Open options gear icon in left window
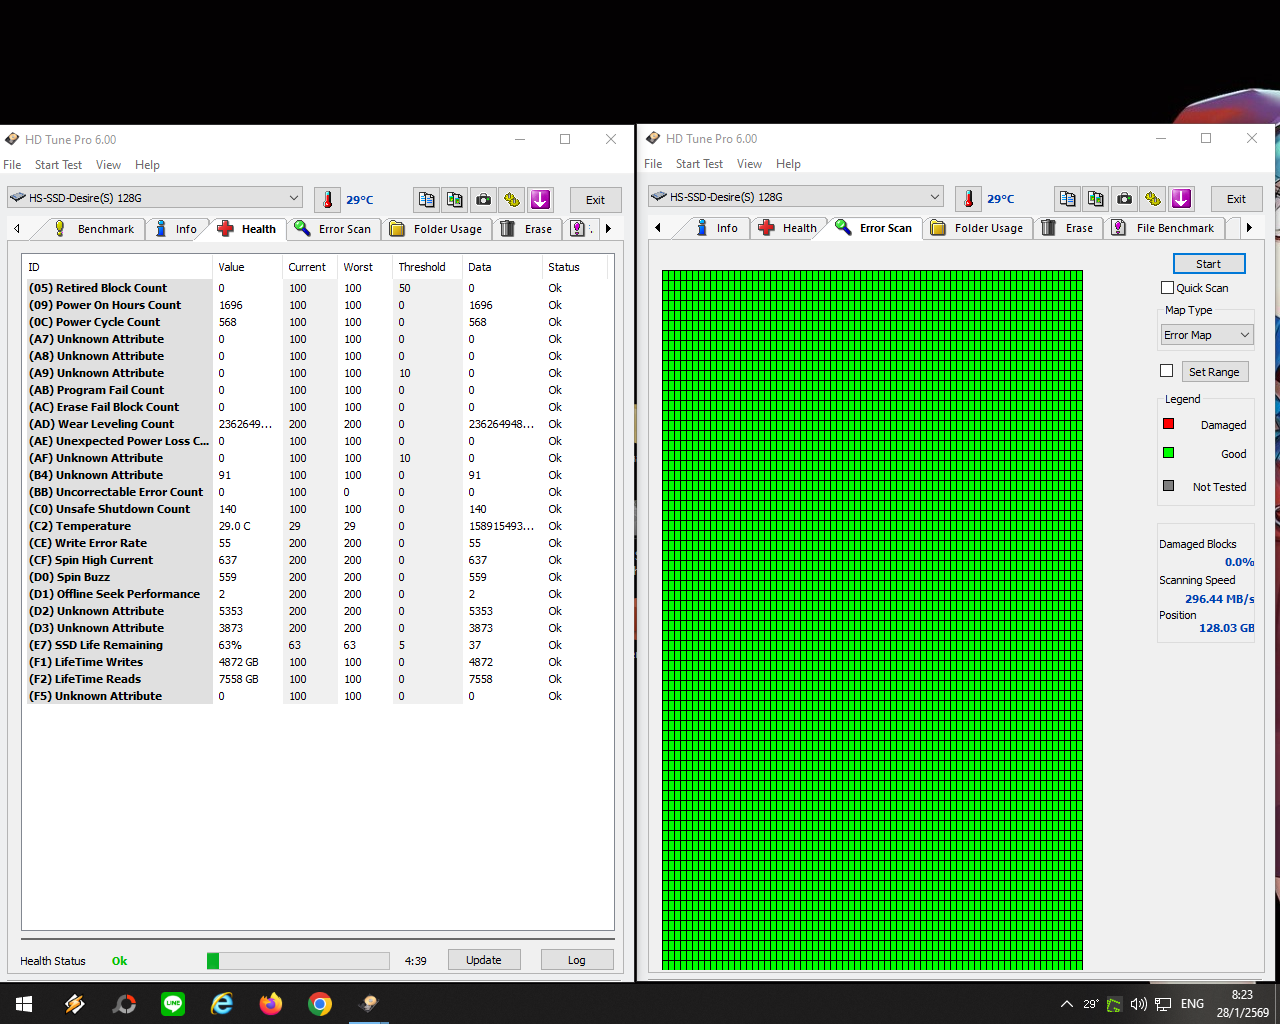The image size is (1280, 1024). click(x=512, y=199)
